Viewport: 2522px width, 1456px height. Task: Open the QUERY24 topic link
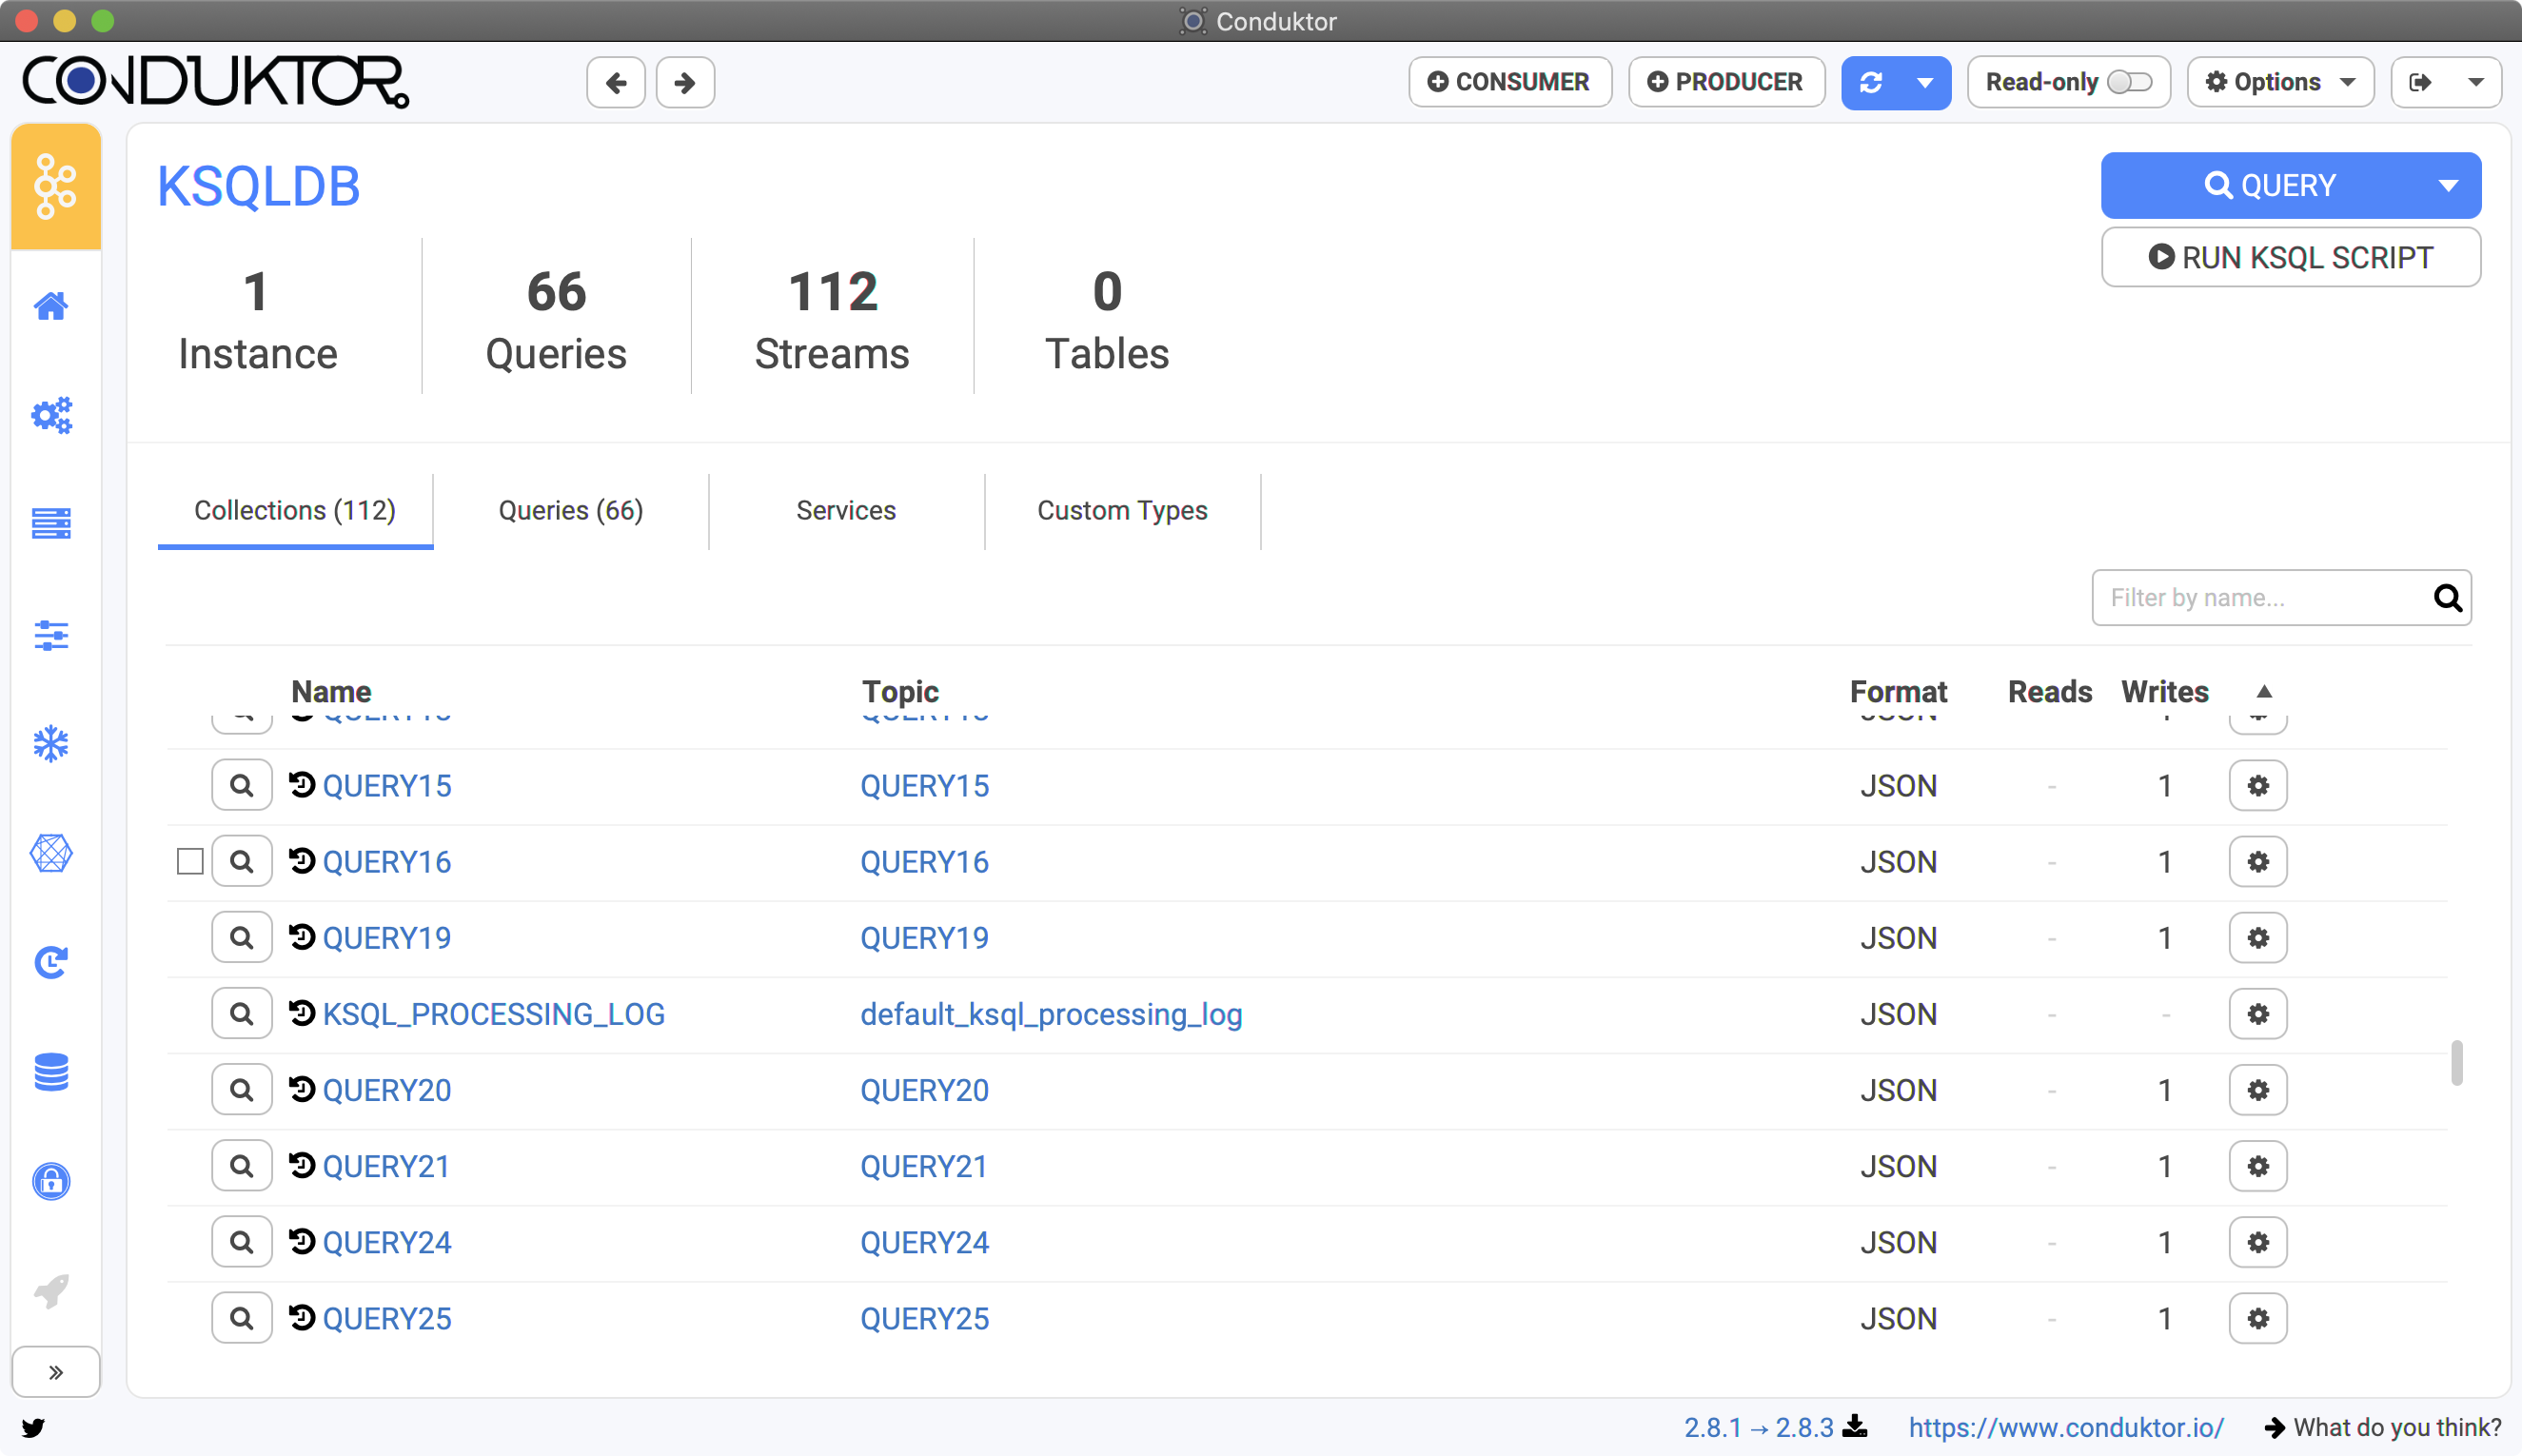(x=925, y=1242)
